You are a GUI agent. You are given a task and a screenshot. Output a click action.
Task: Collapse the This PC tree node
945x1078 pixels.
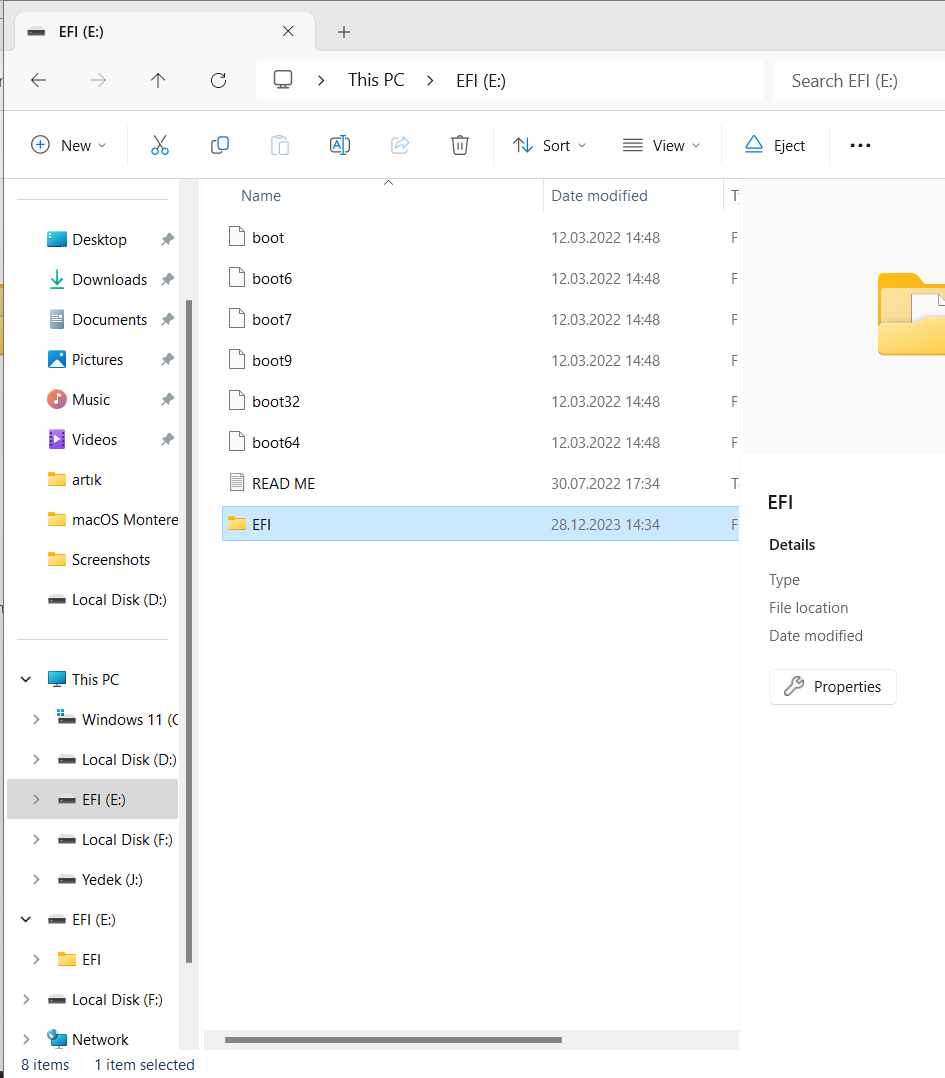click(26, 679)
